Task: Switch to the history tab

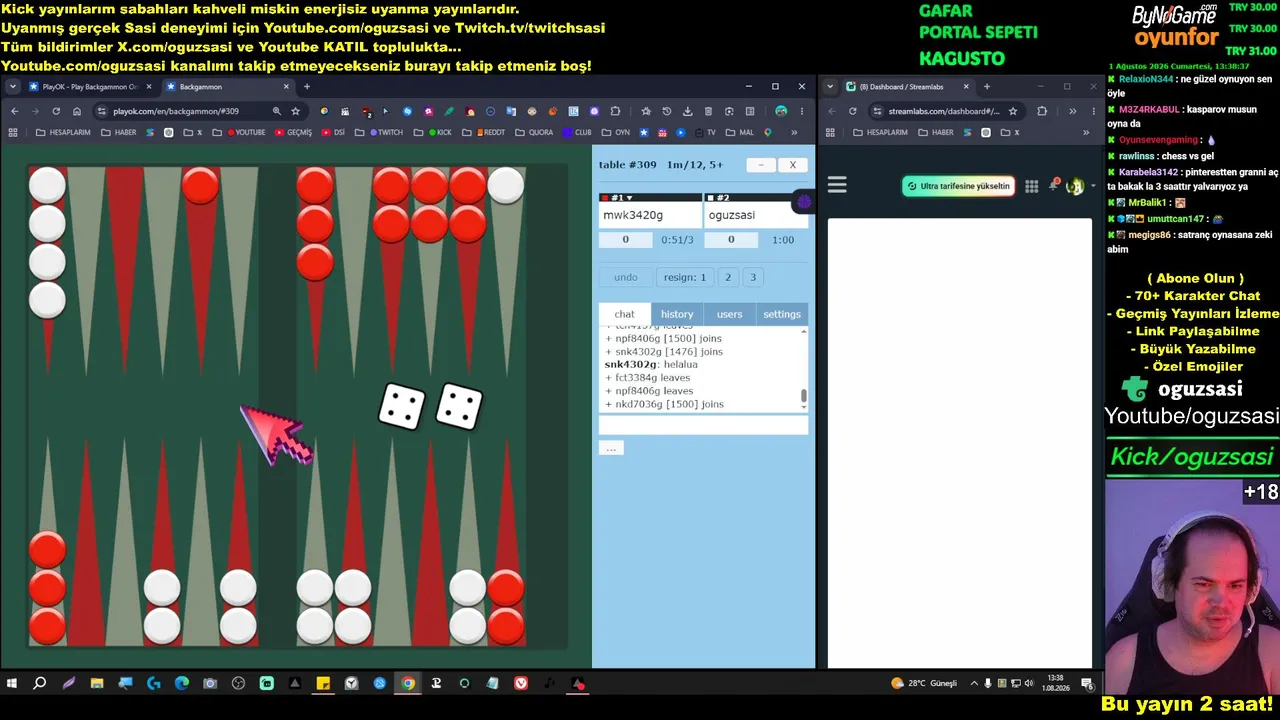Action: 677,314
